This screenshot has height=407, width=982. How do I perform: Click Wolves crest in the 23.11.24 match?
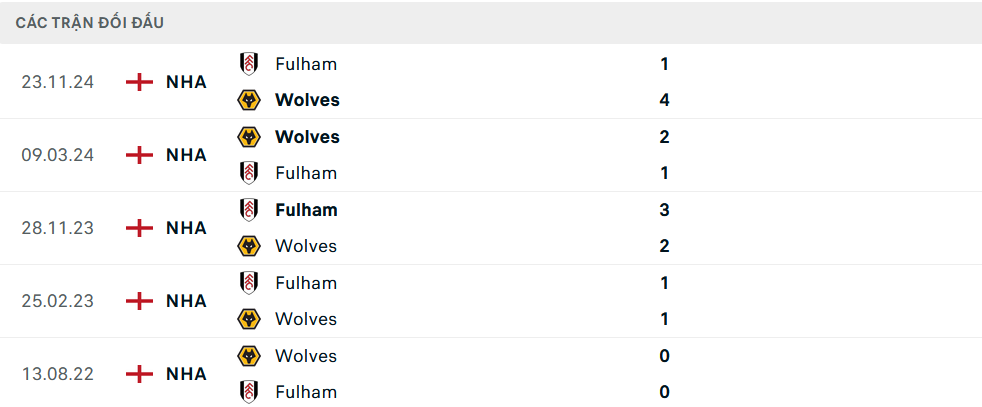point(248,100)
